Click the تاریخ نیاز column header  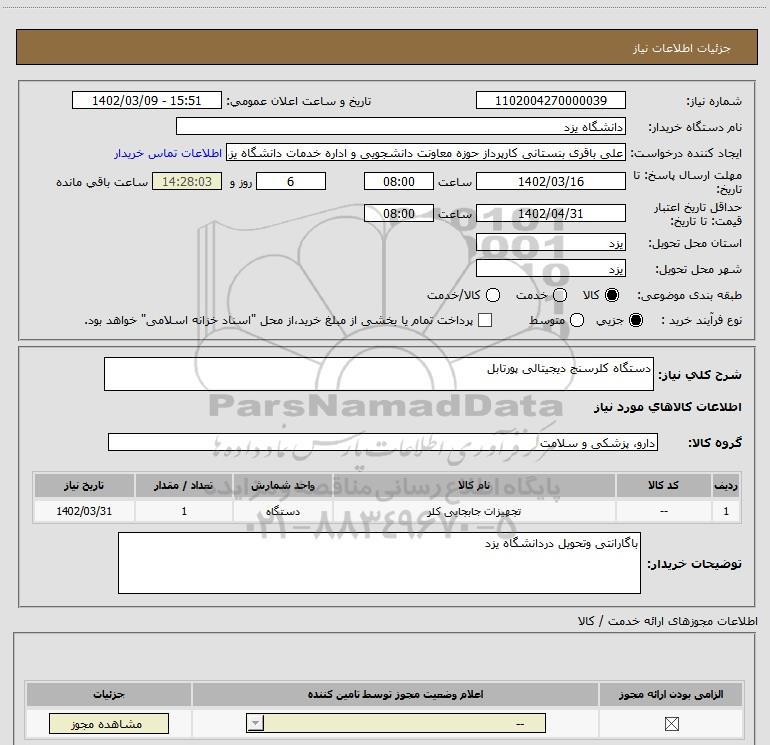(x=84, y=485)
